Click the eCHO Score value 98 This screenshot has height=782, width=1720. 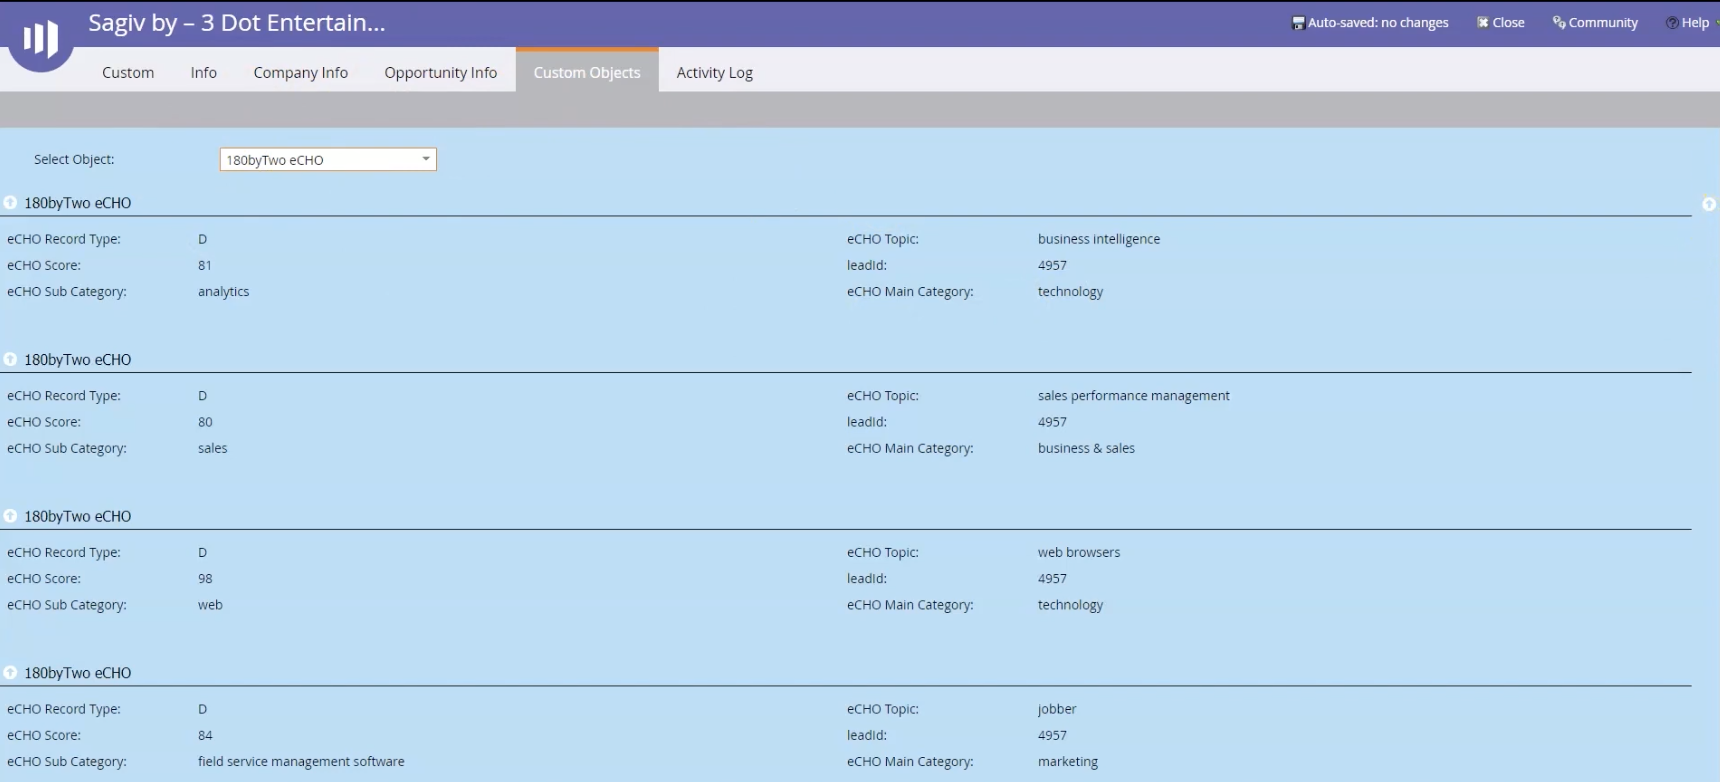click(205, 578)
